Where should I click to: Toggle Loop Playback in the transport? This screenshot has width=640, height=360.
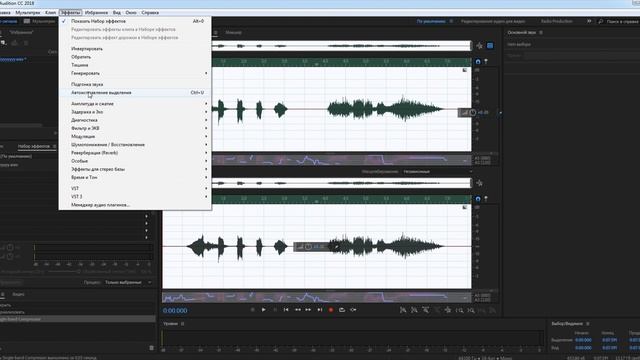coord(342,310)
